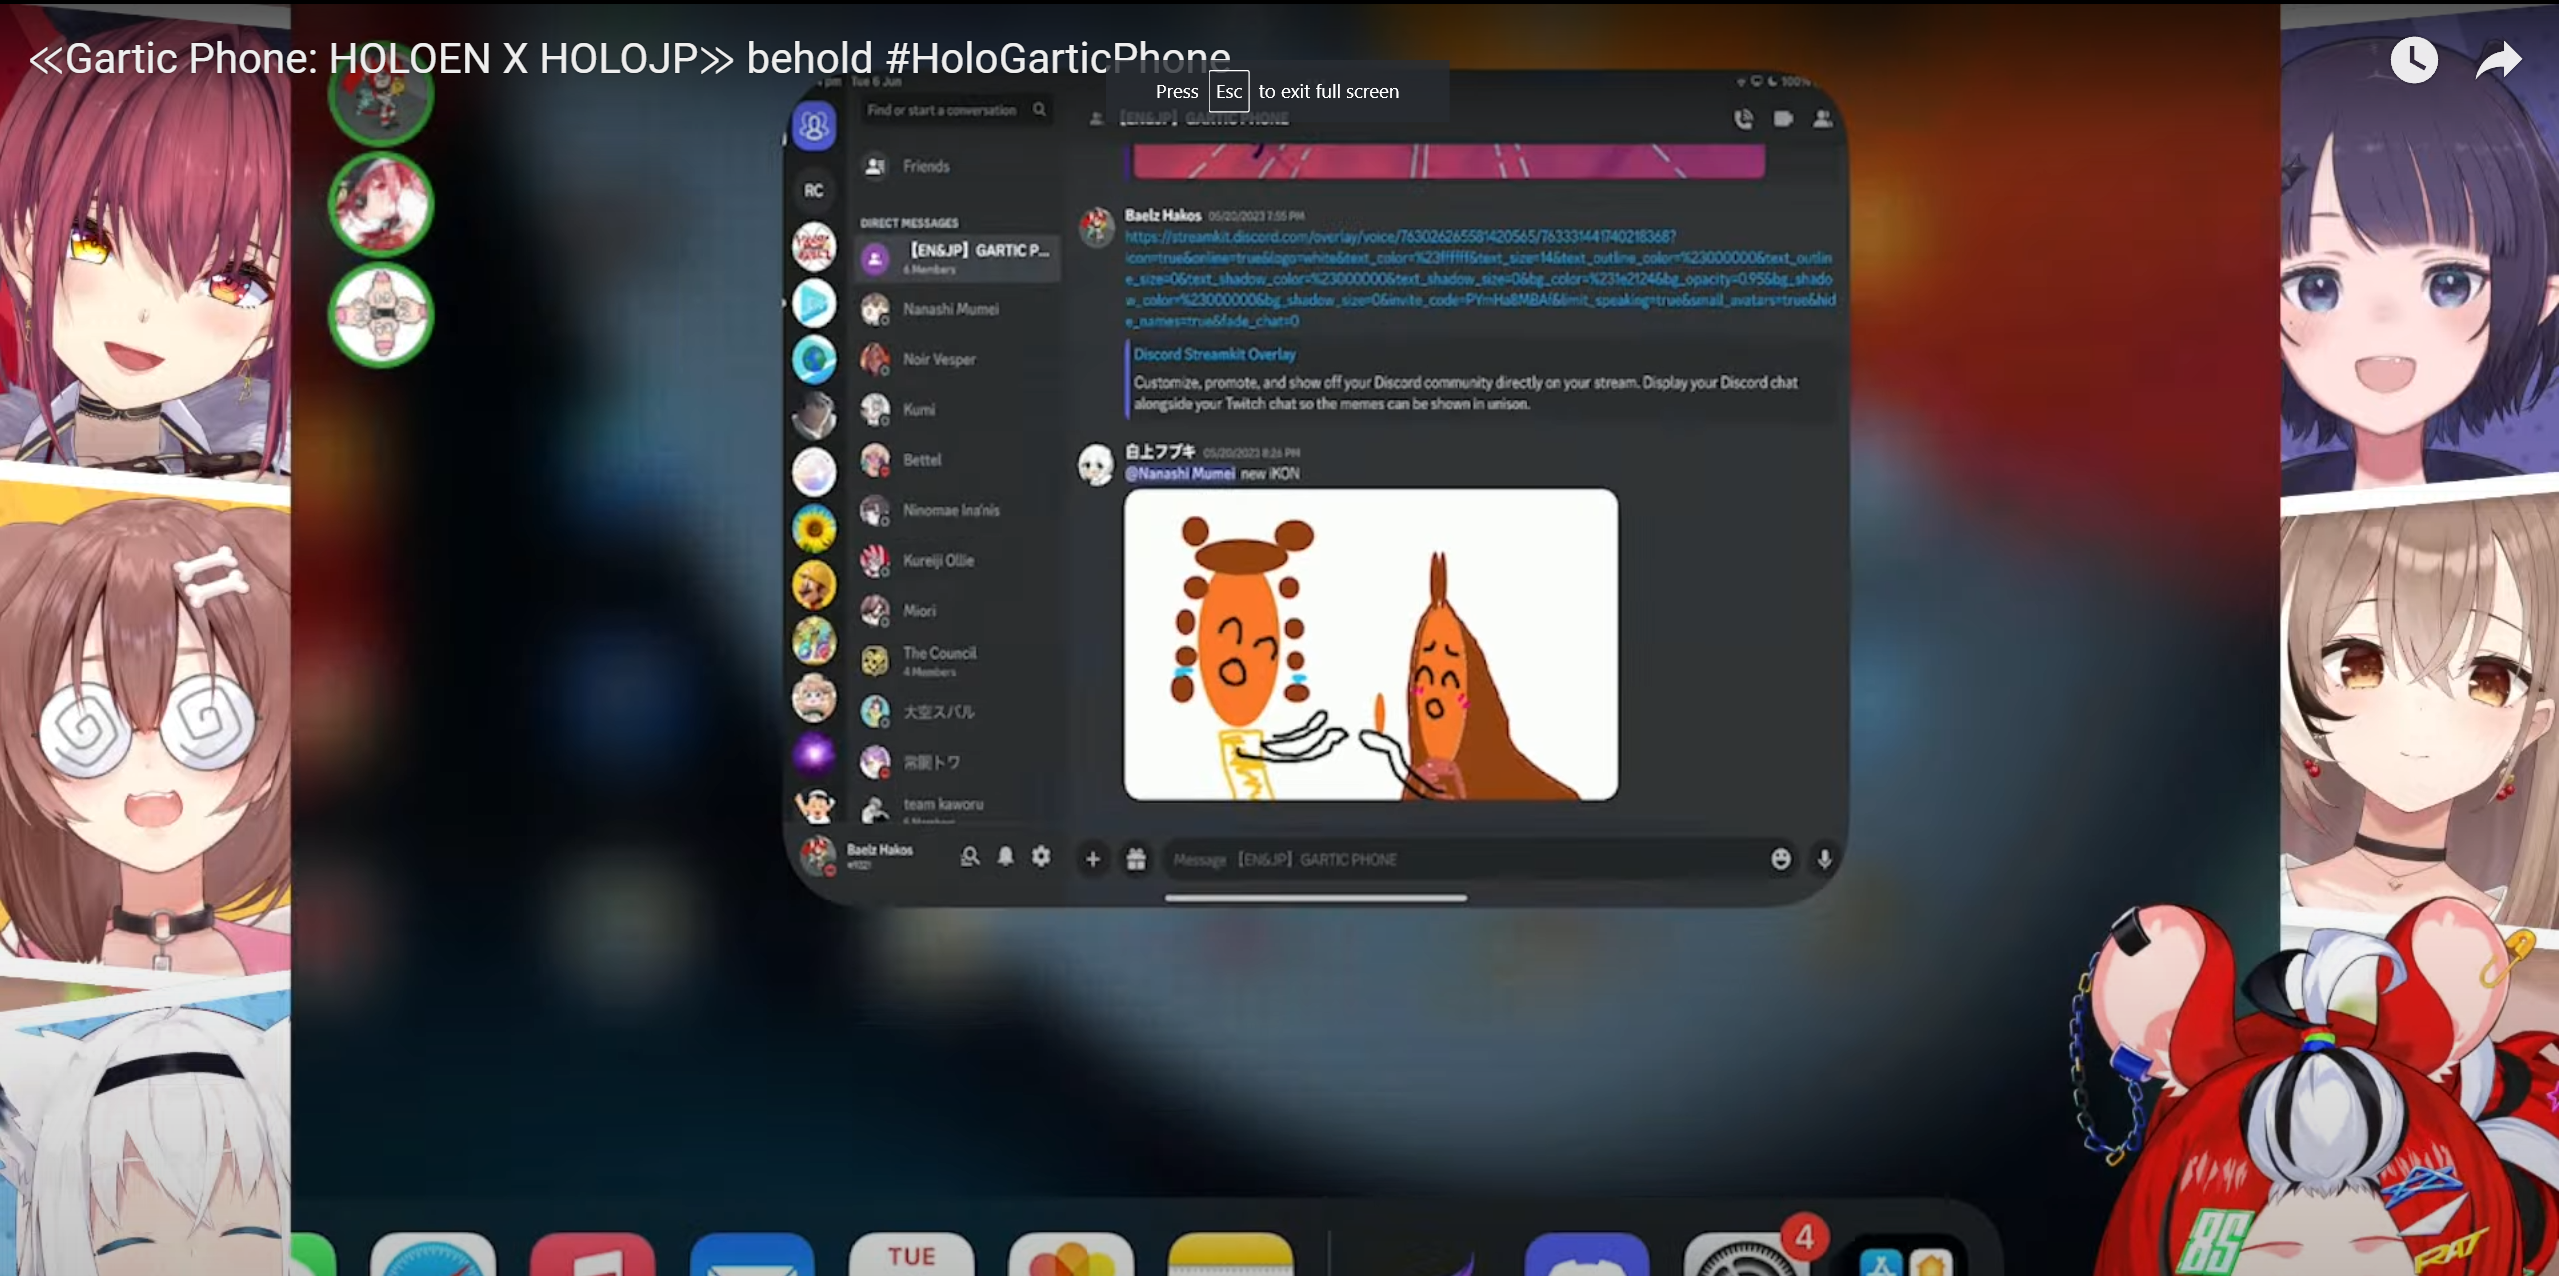Open Notes app in the dock

click(x=1231, y=1255)
